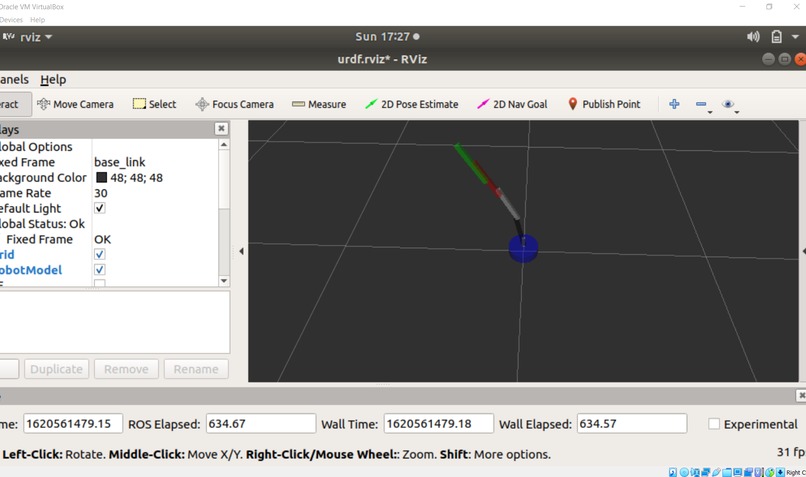Enable the Experimental checkbox
The image size is (806, 477).
(x=713, y=424)
